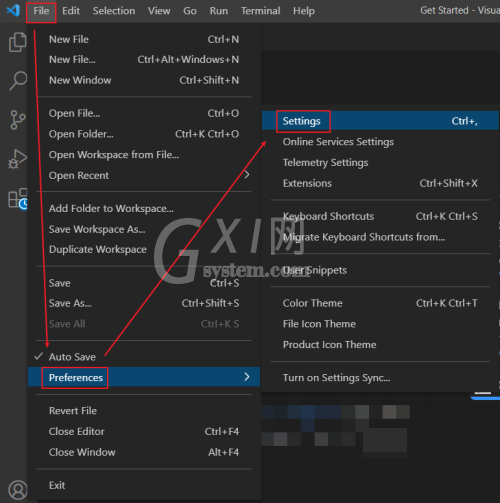Open the Explorer view in activity bar
Screen dimensions: 500x503
[x=17, y=42]
